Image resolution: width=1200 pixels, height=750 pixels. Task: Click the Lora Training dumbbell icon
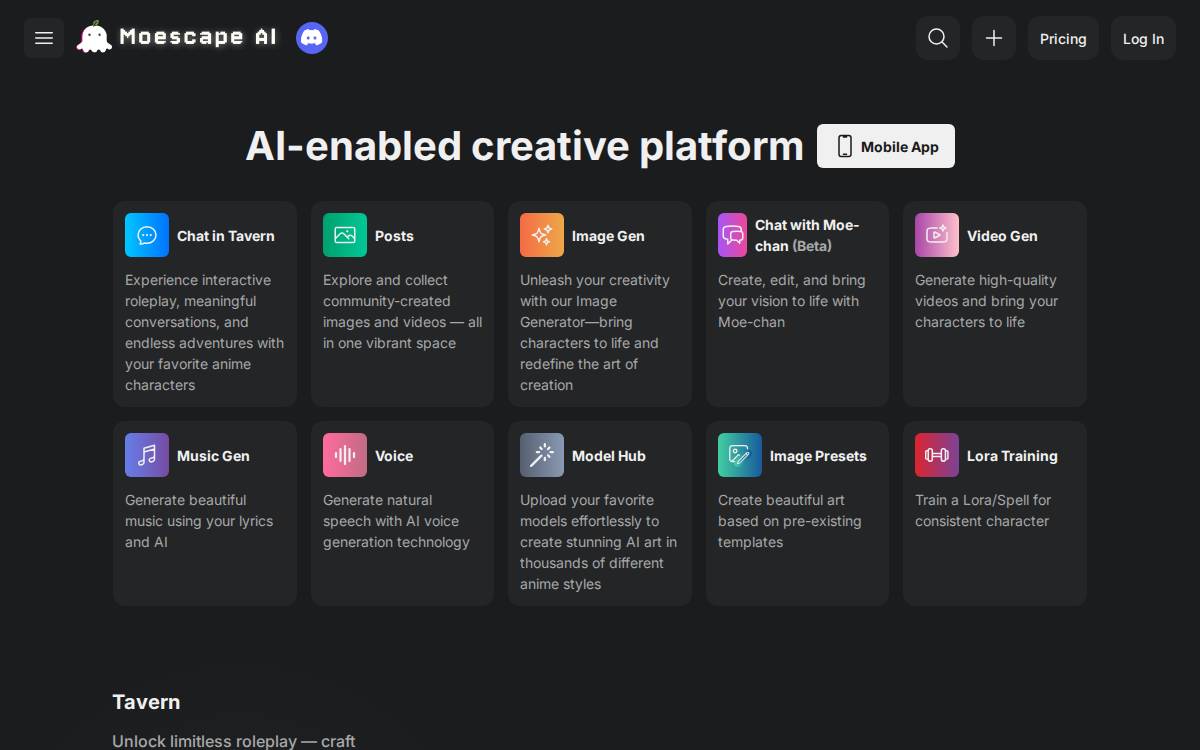[937, 455]
